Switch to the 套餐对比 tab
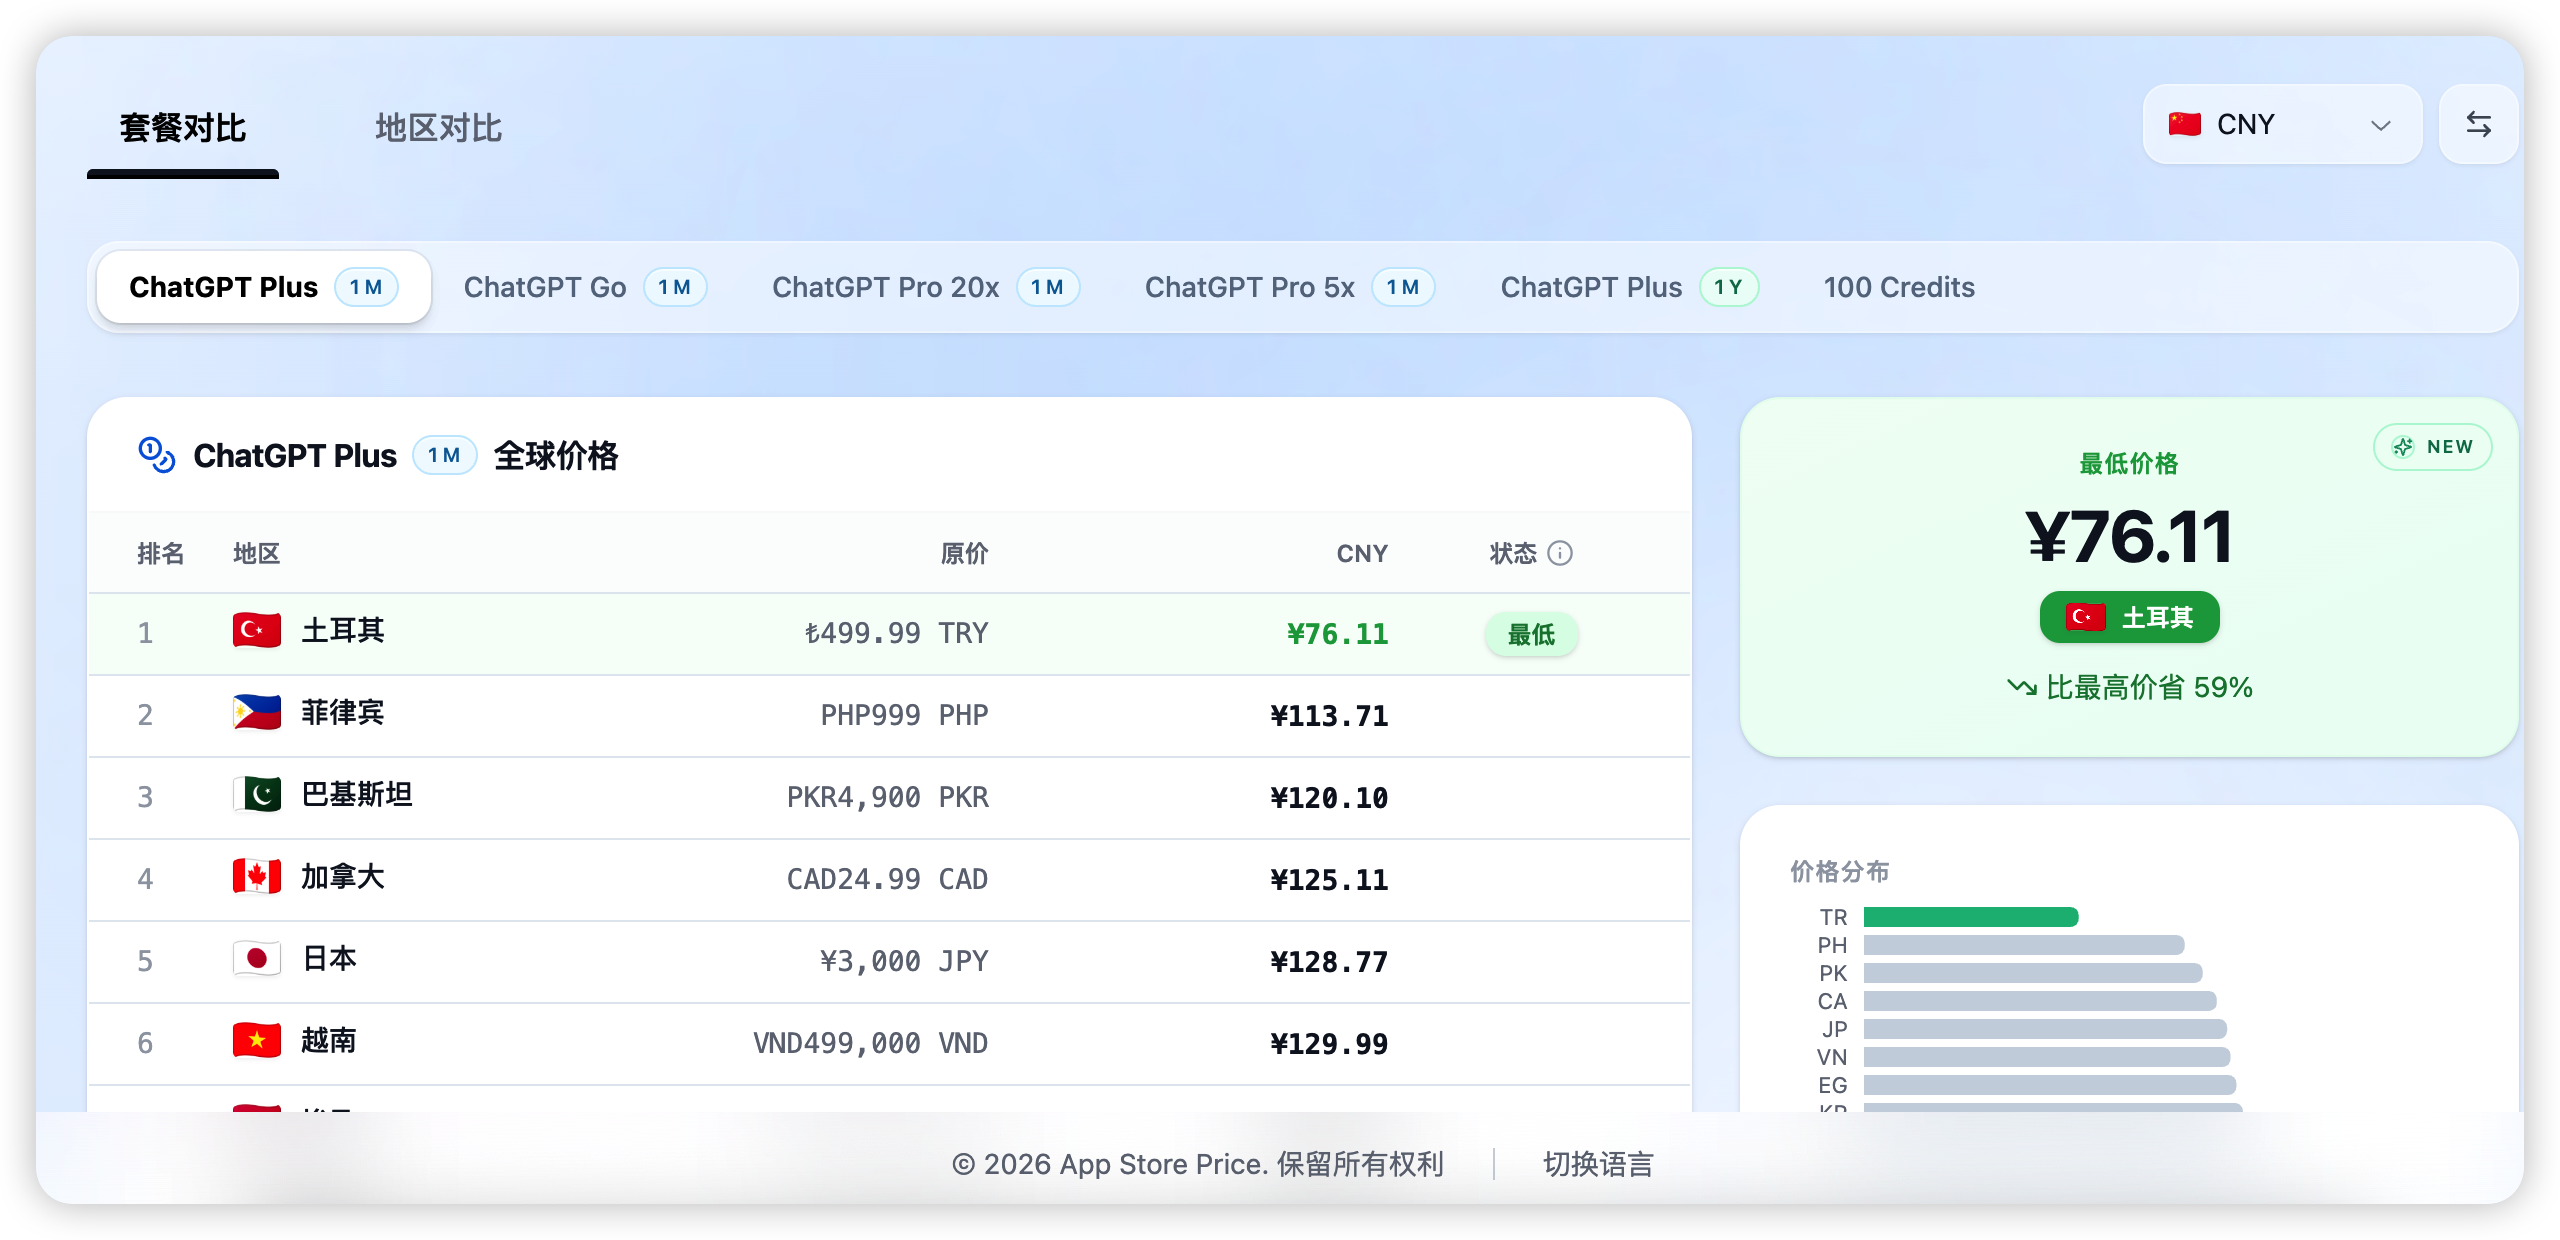This screenshot has width=2560, height=1240. (x=183, y=128)
